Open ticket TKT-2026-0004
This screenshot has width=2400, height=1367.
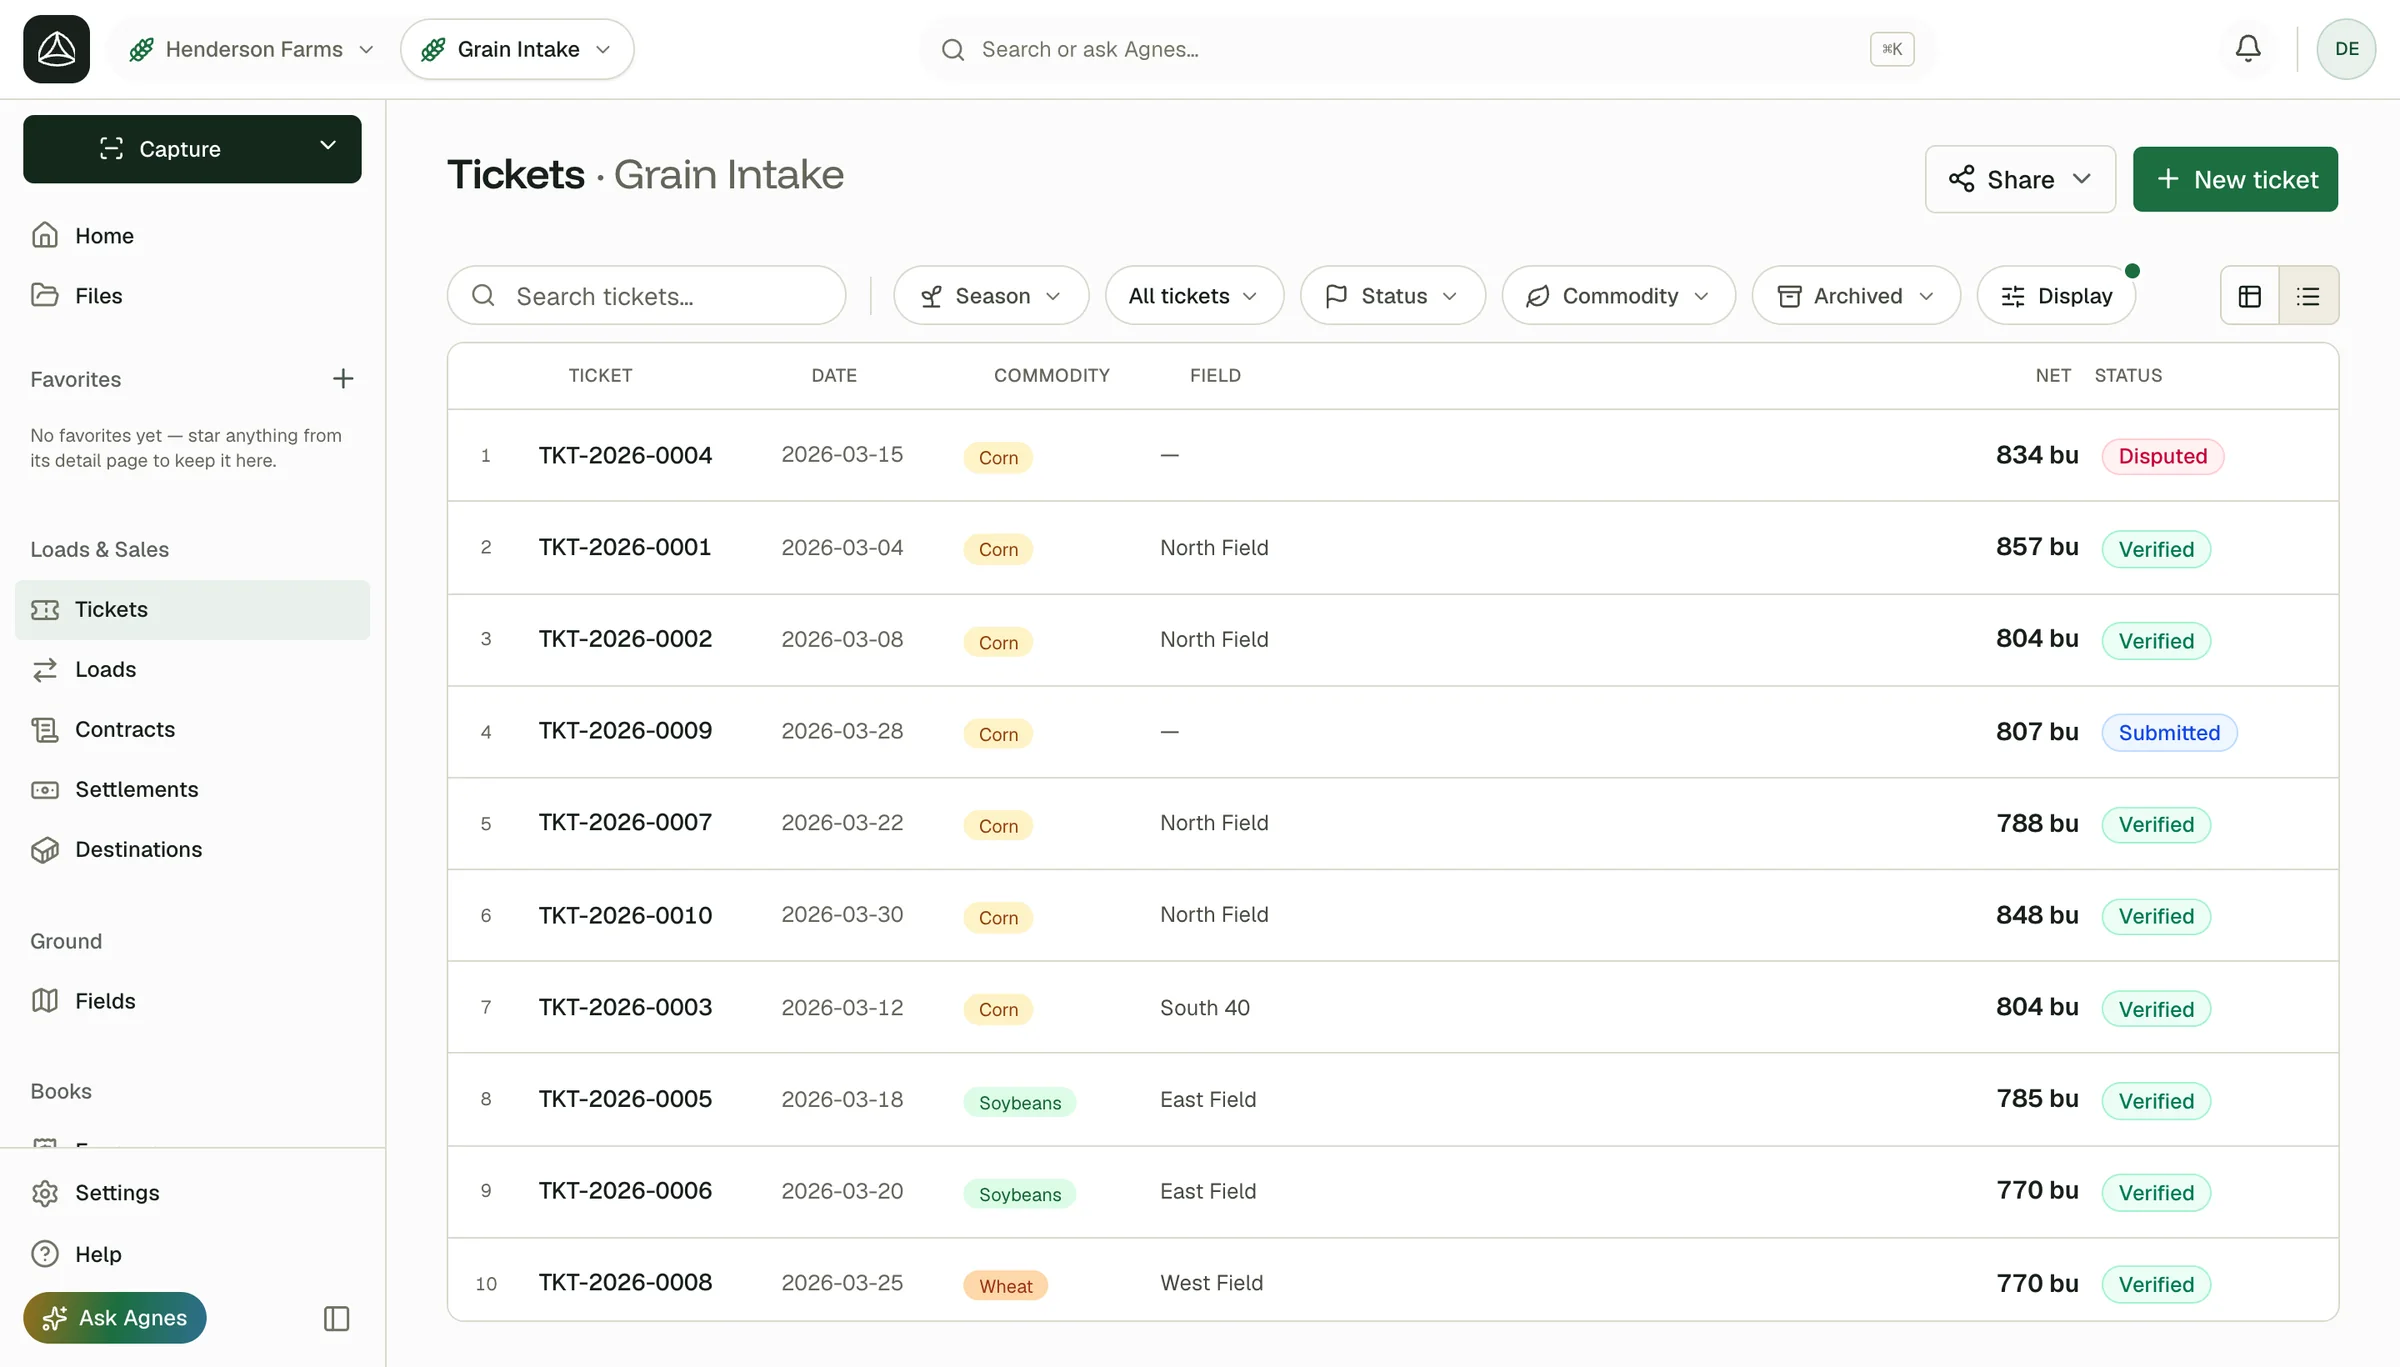click(625, 455)
